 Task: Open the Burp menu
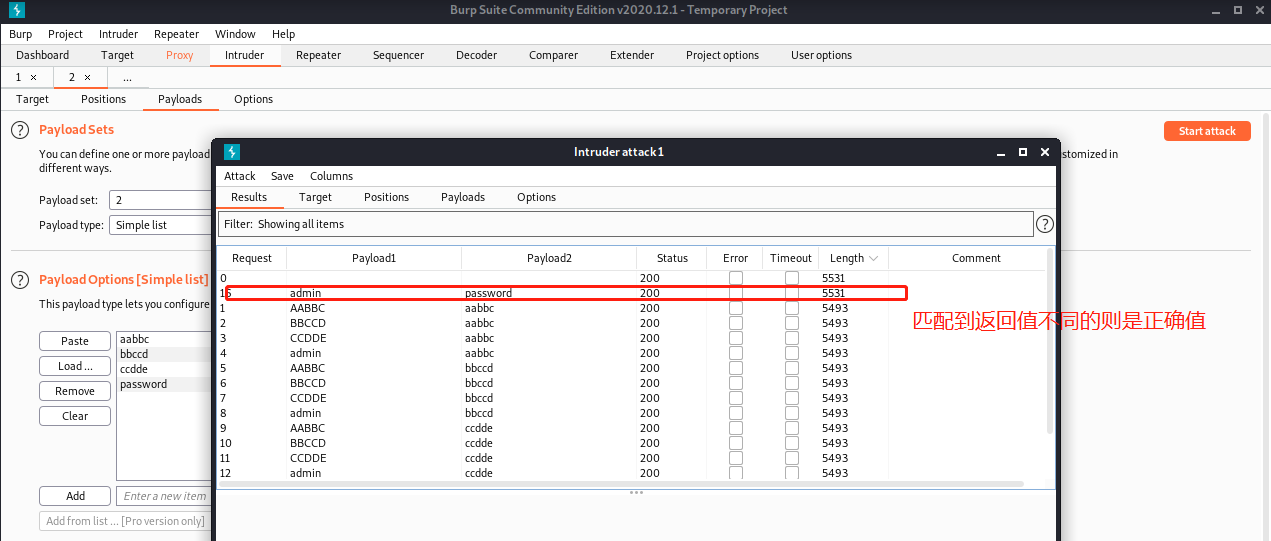pyautogui.click(x=20, y=34)
